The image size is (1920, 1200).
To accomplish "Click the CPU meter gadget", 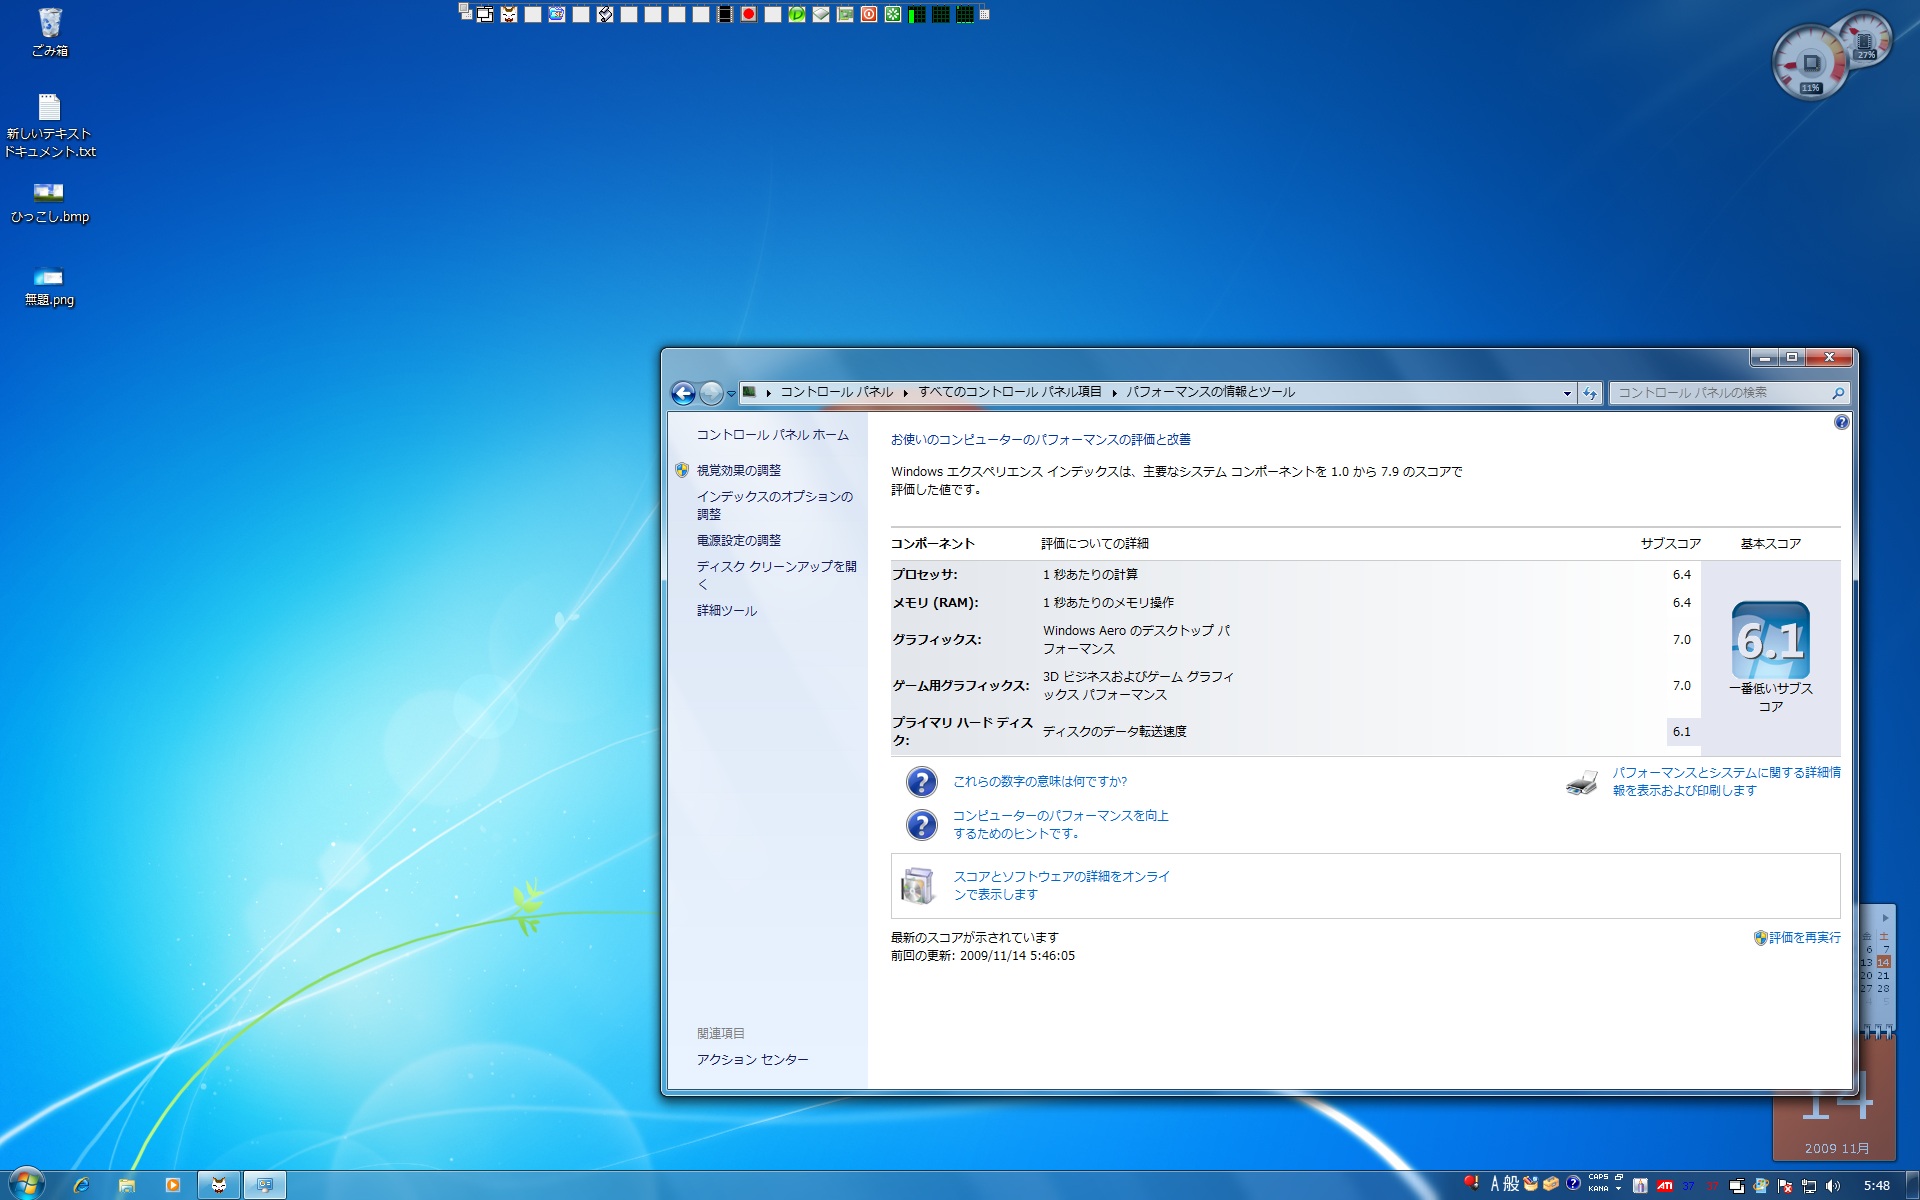I will (x=1810, y=64).
